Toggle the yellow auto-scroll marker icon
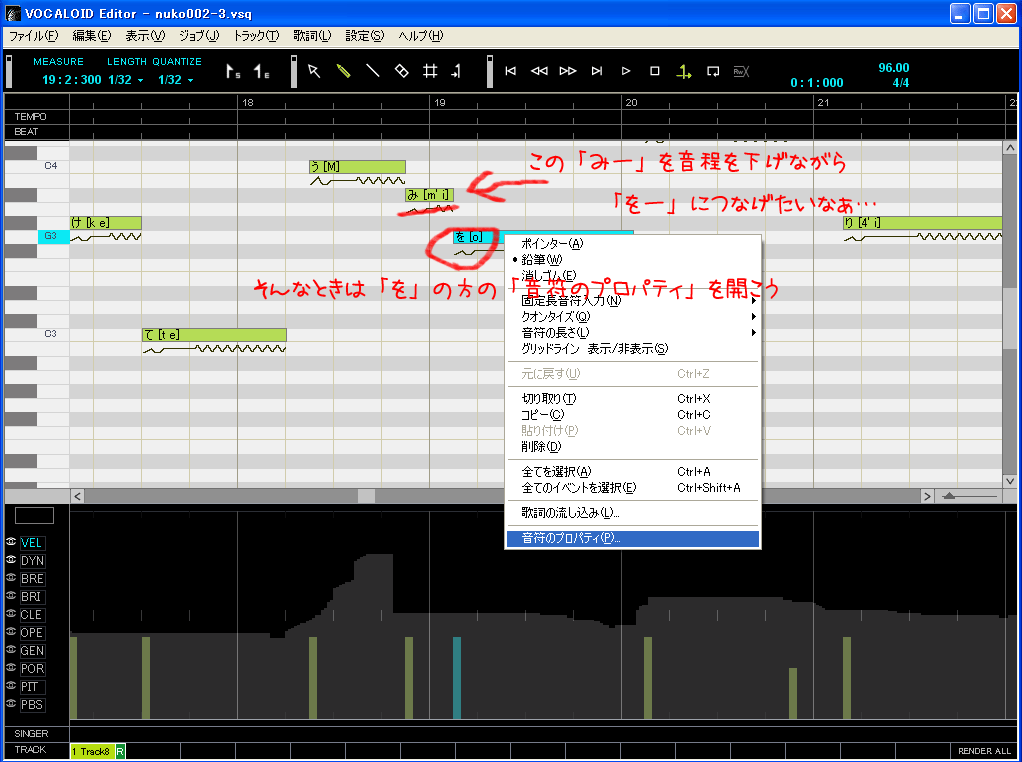The width and height of the screenshot is (1022, 762). coord(684,72)
